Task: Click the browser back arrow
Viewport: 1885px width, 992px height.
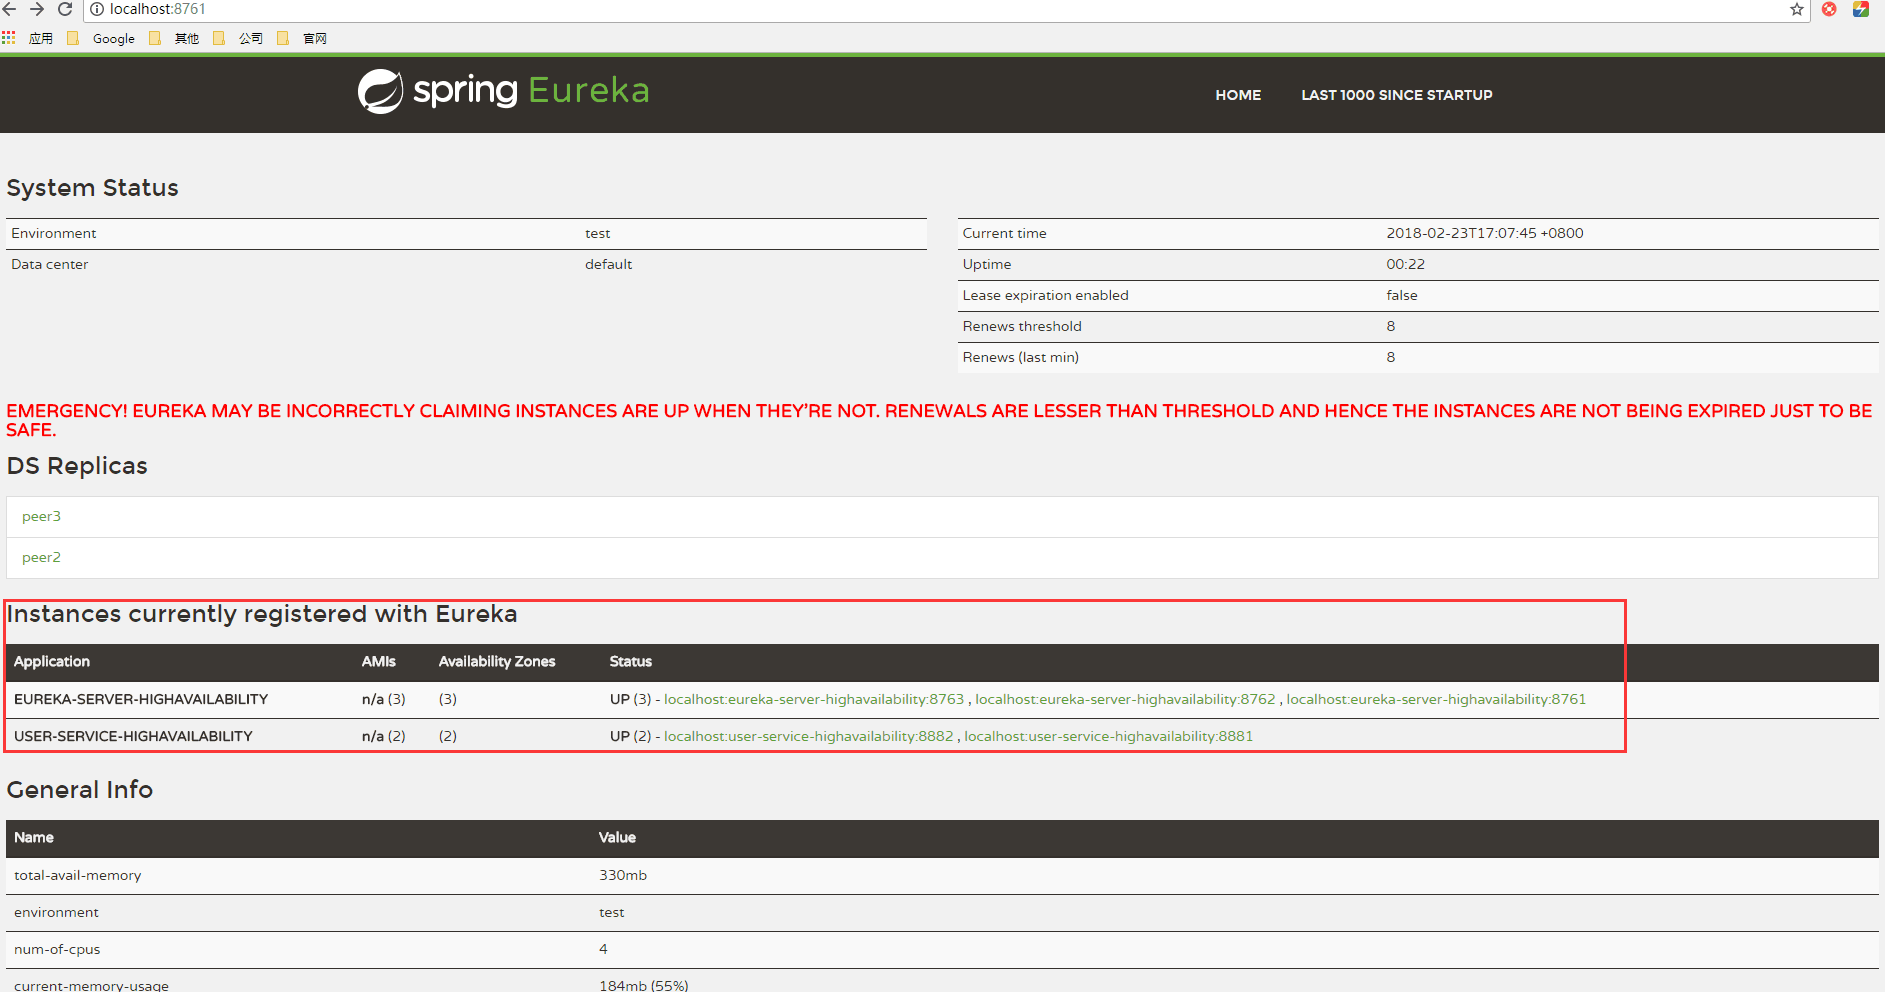Action: click(x=9, y=9)
